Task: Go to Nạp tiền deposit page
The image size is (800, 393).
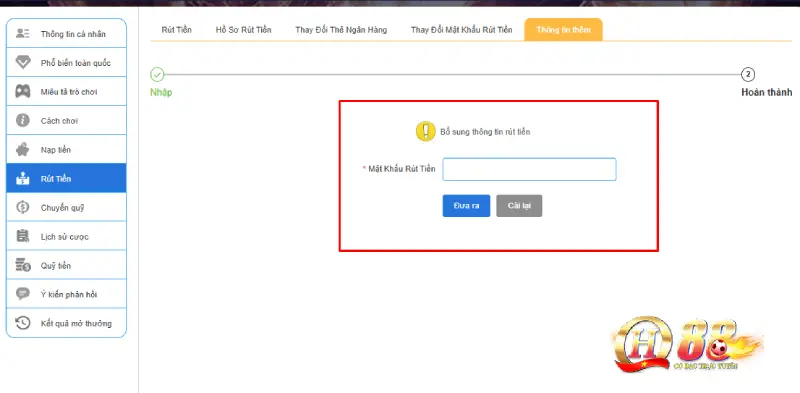Action: pyautogui.click(x=66, y=150)
